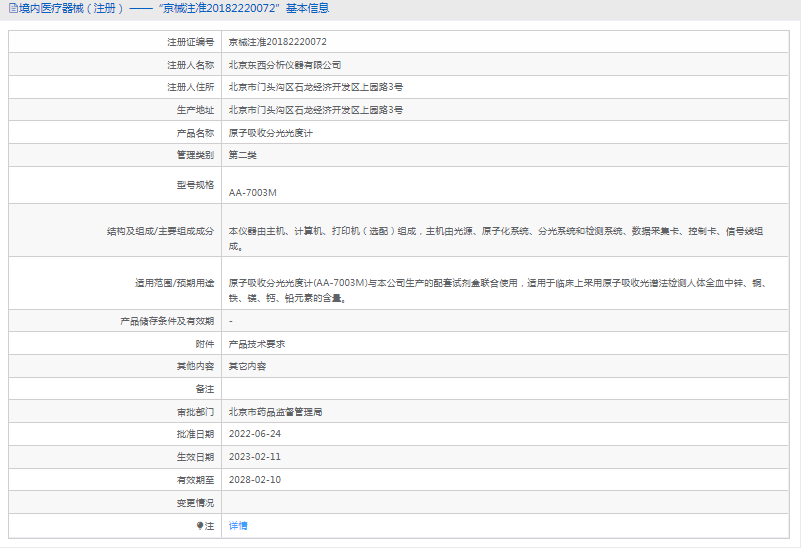Click the registrant name 北京东西分析仪器有限公司
Screen dimensions: 801x548
point(285,65)
